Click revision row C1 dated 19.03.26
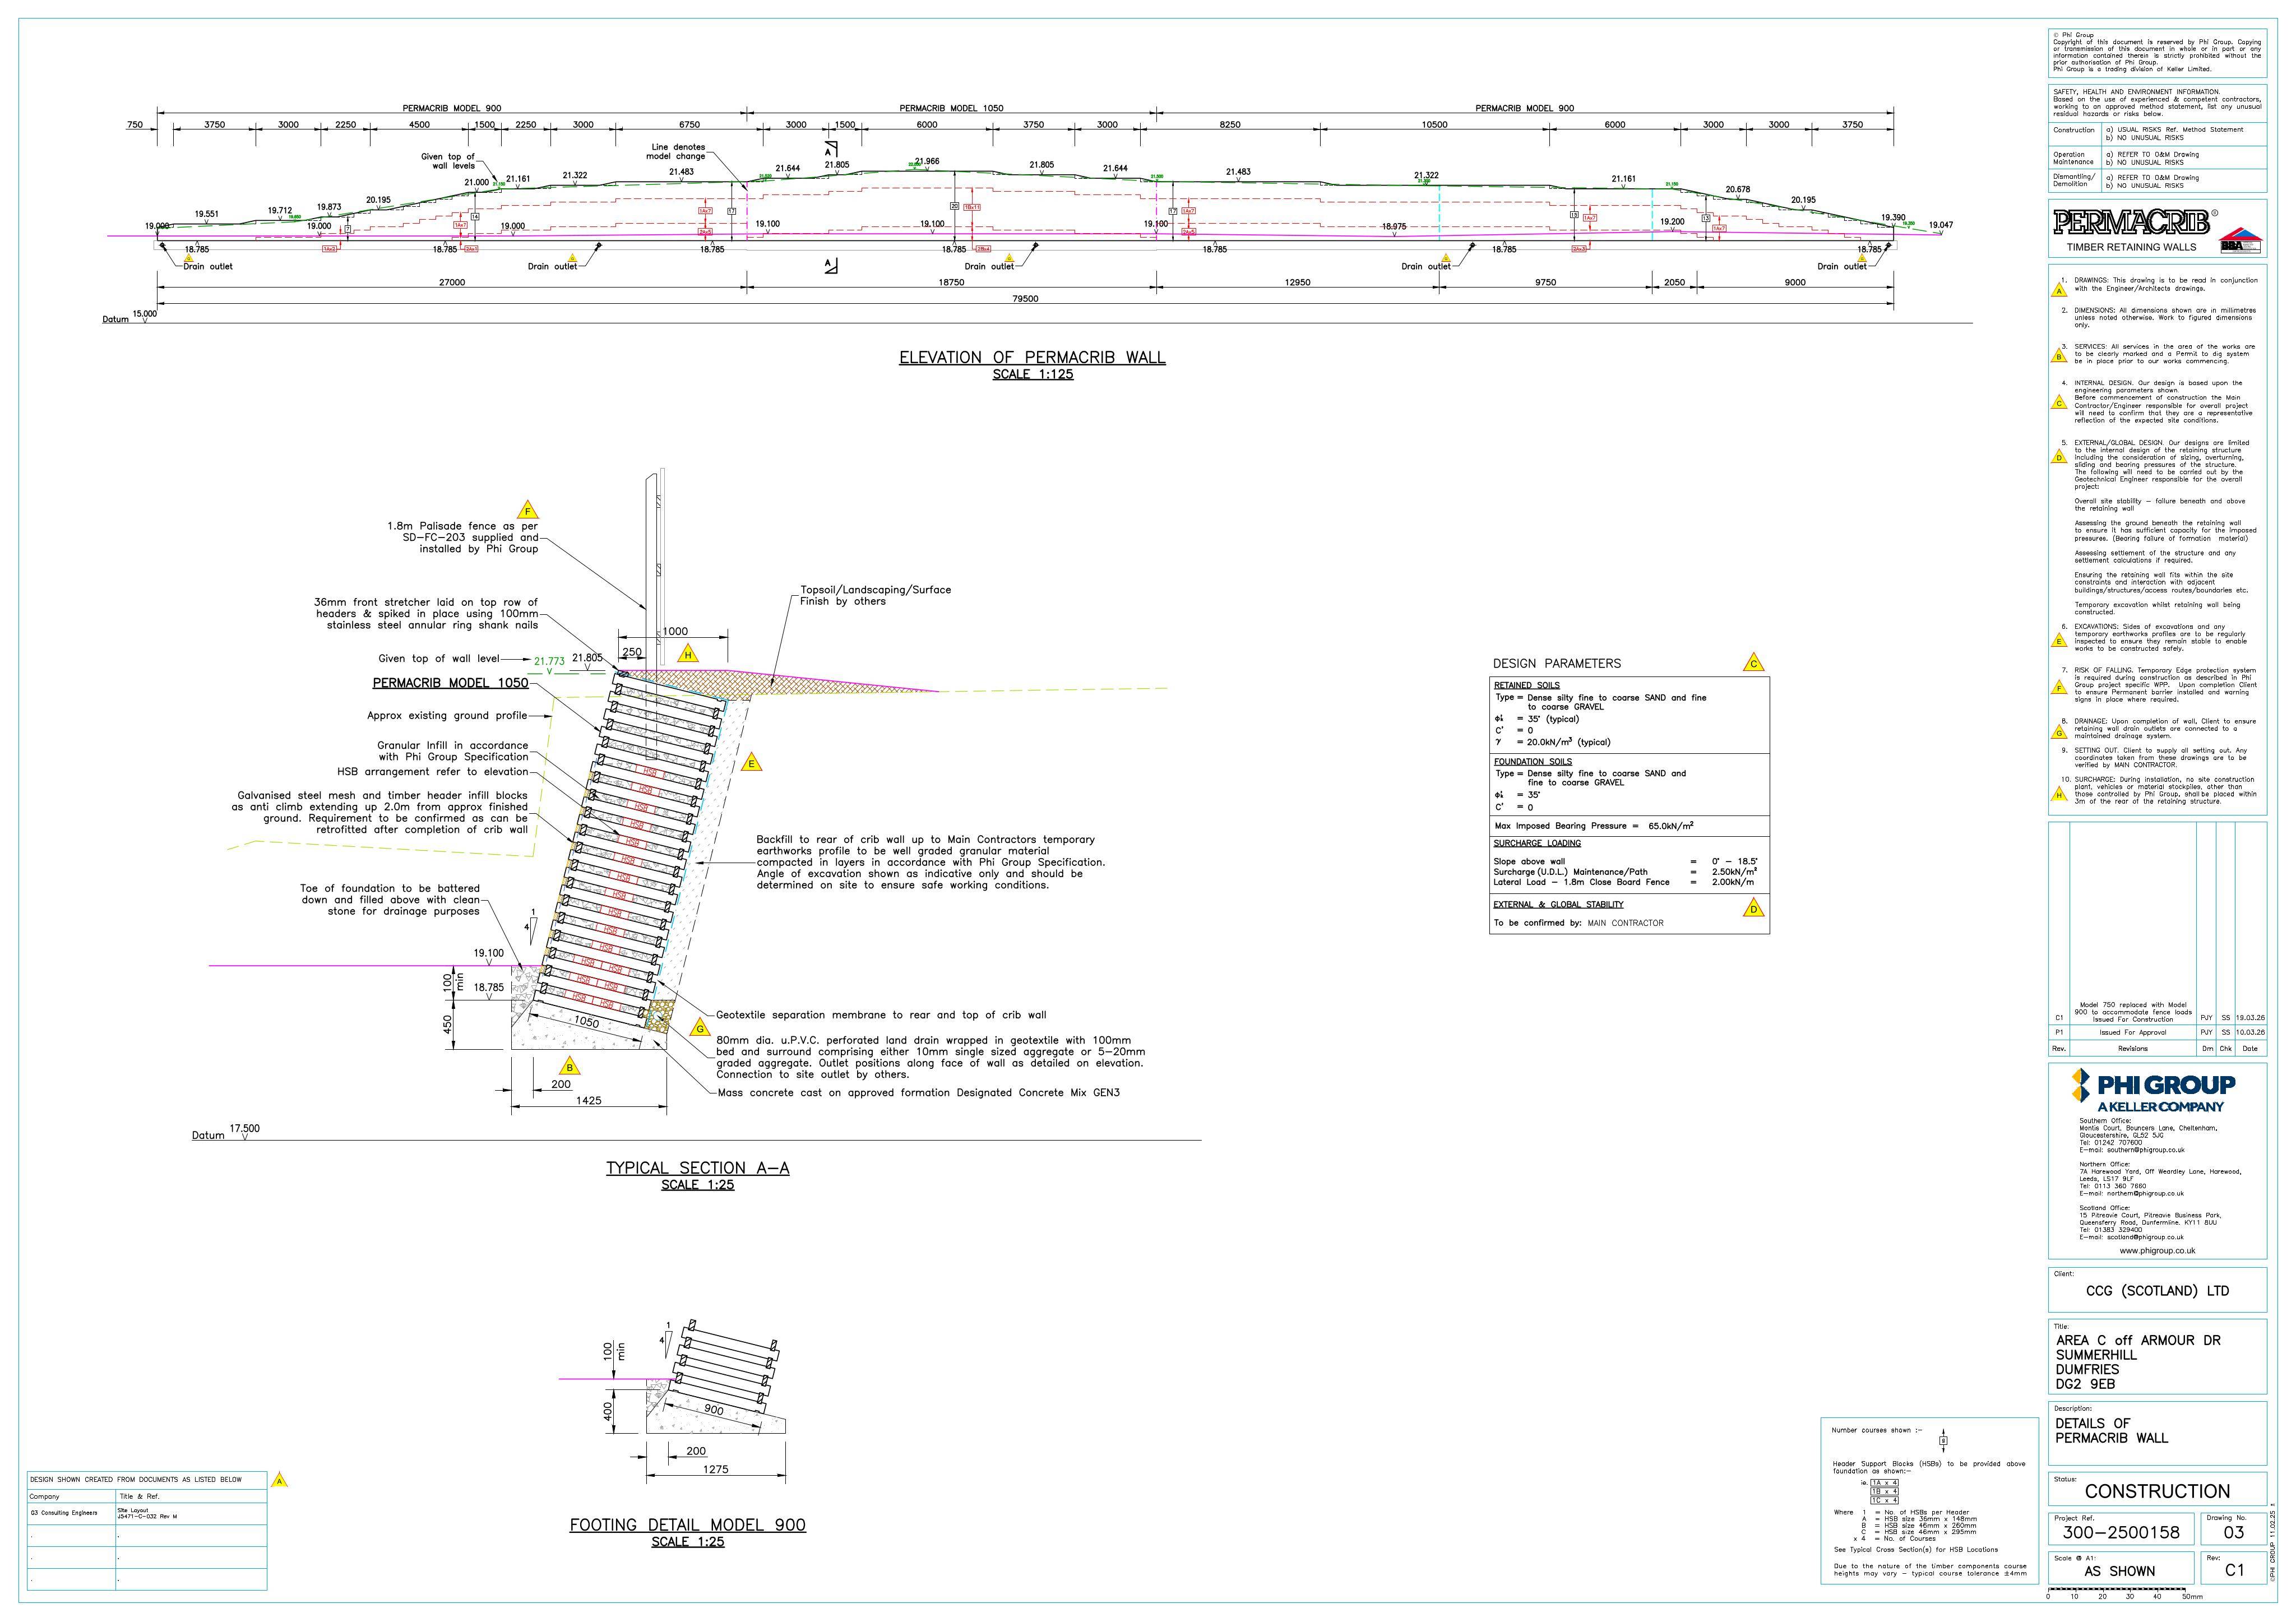Viewport: 2296px width, 1622px height. click(x=2157, y=1012)
